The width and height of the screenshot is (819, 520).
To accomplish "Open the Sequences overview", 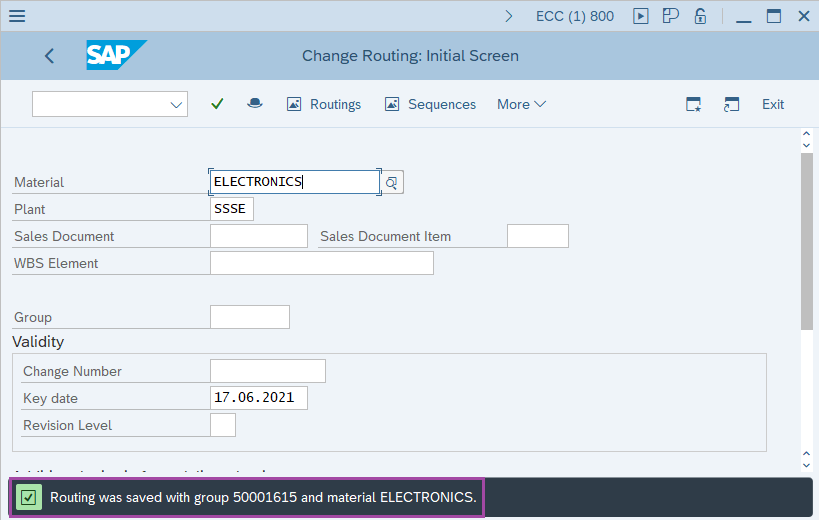I will tap(430, 104).
